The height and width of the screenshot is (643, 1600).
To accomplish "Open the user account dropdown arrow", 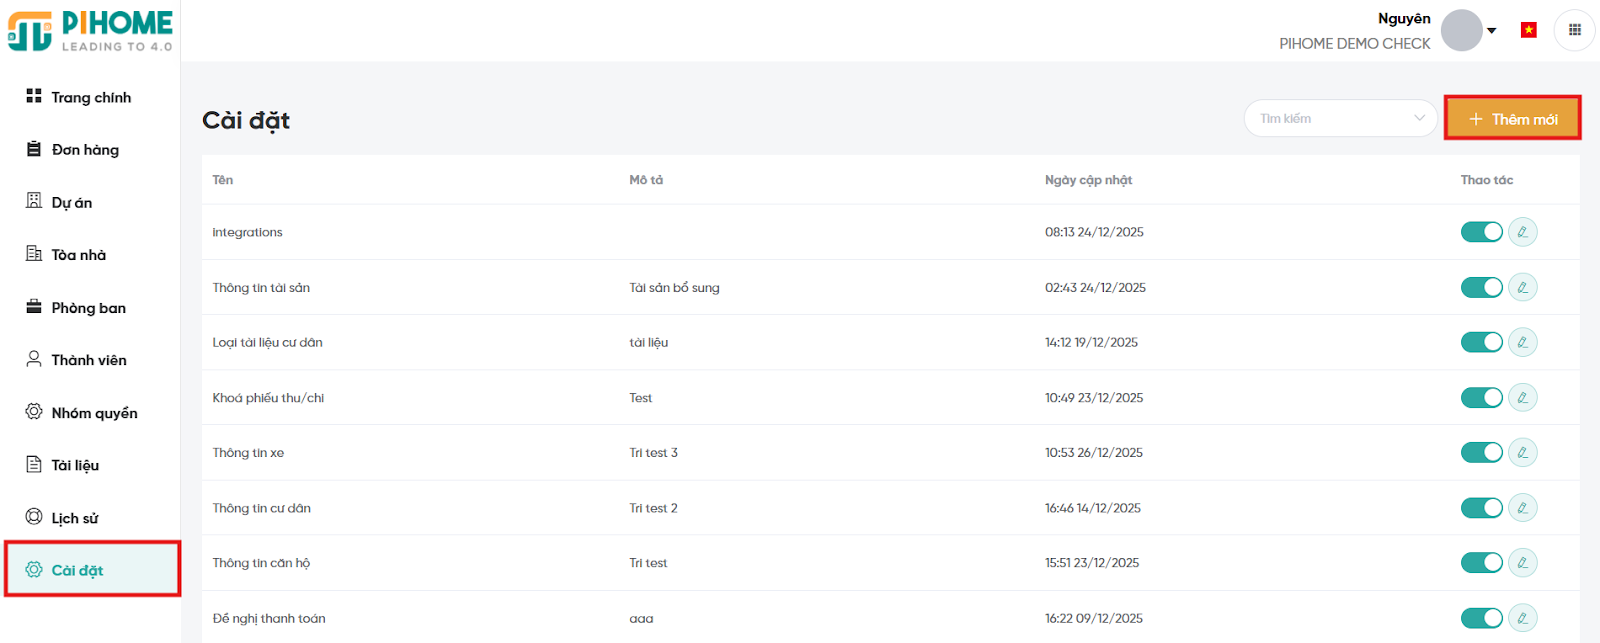I will (1492, 31).
